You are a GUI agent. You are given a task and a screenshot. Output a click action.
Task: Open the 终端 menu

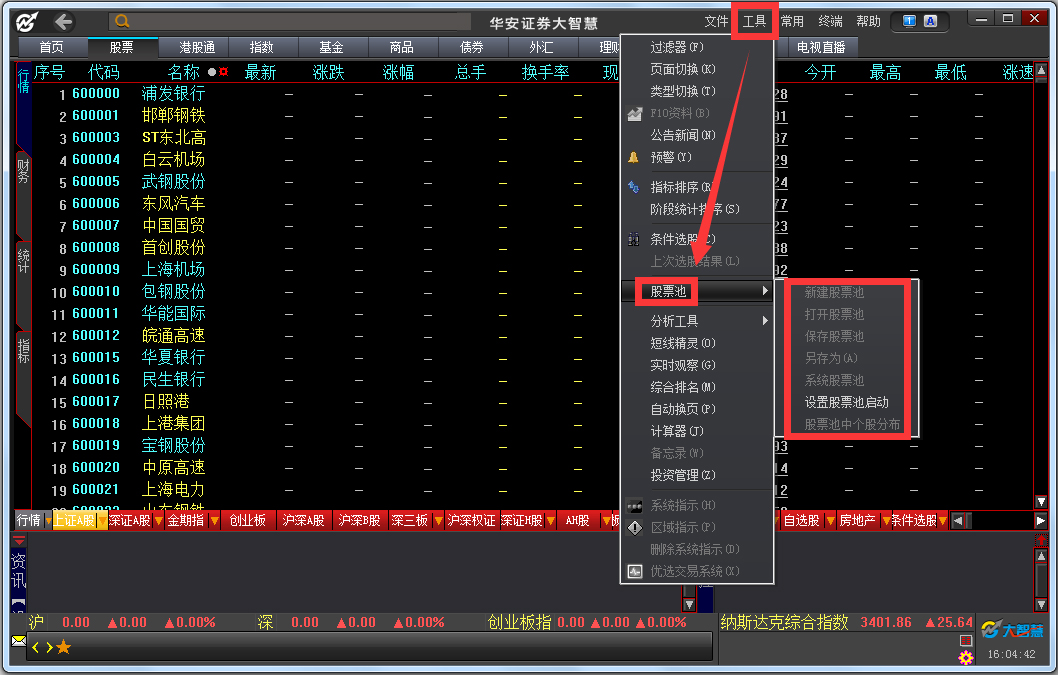point(830,22)
